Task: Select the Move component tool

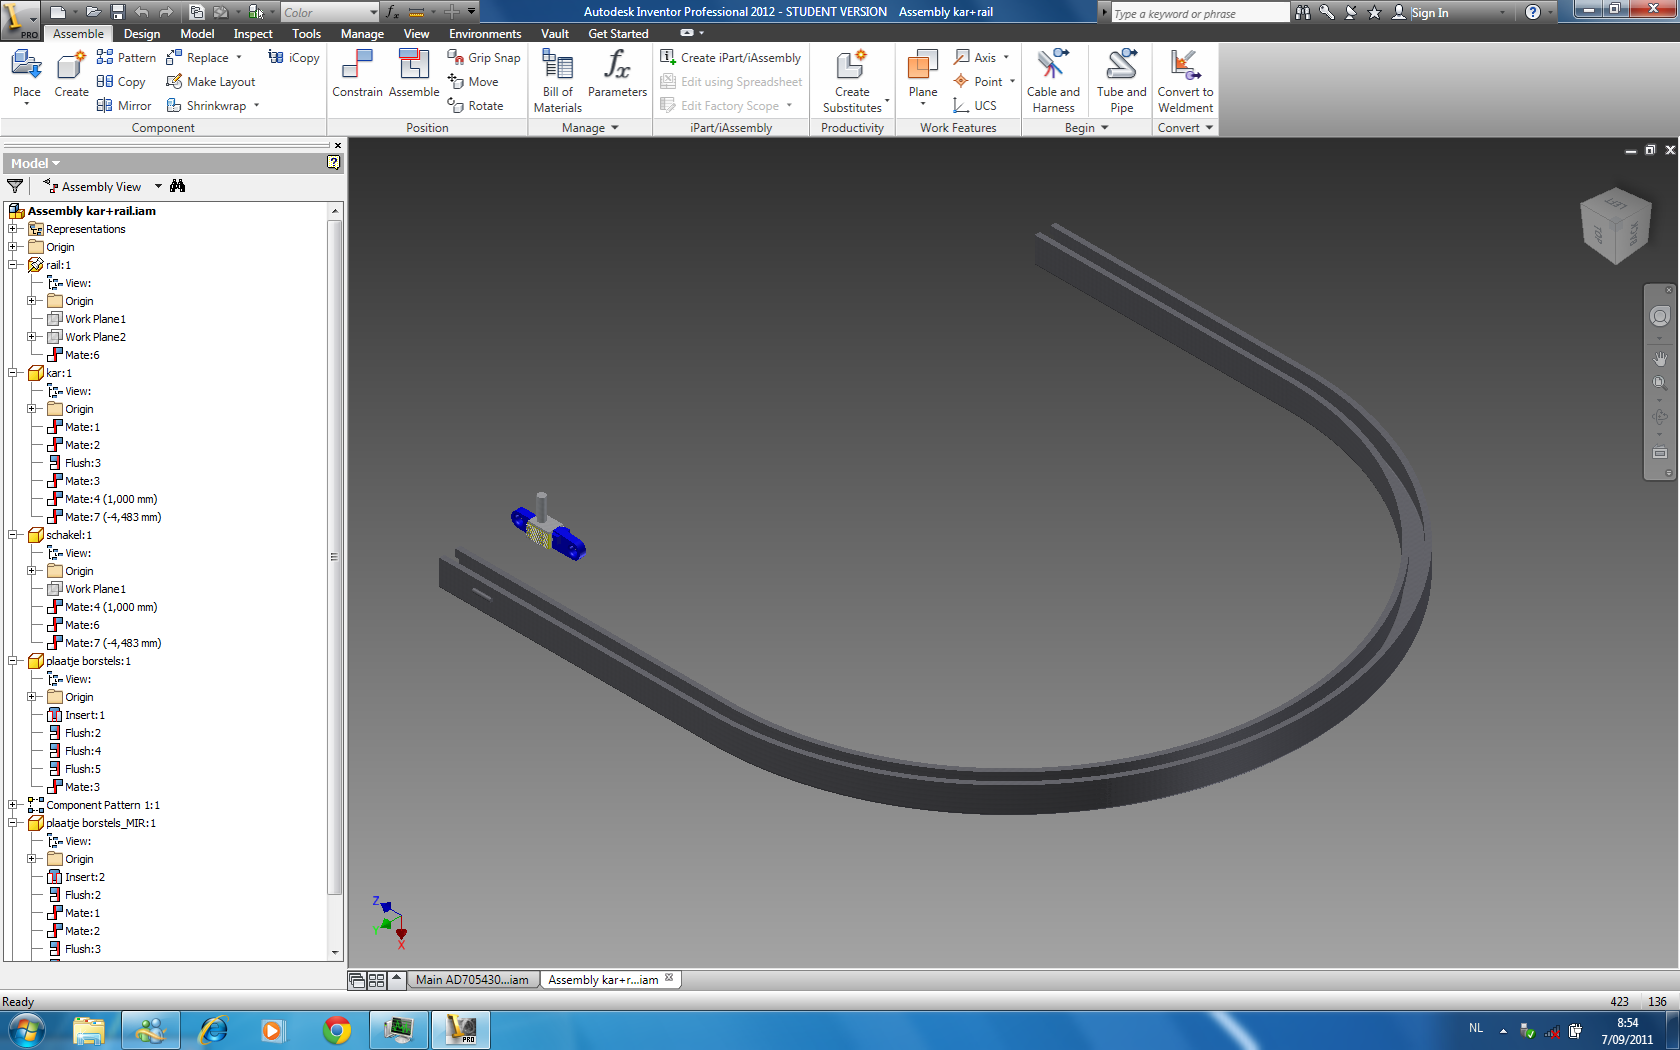Action: pos(473,82)
